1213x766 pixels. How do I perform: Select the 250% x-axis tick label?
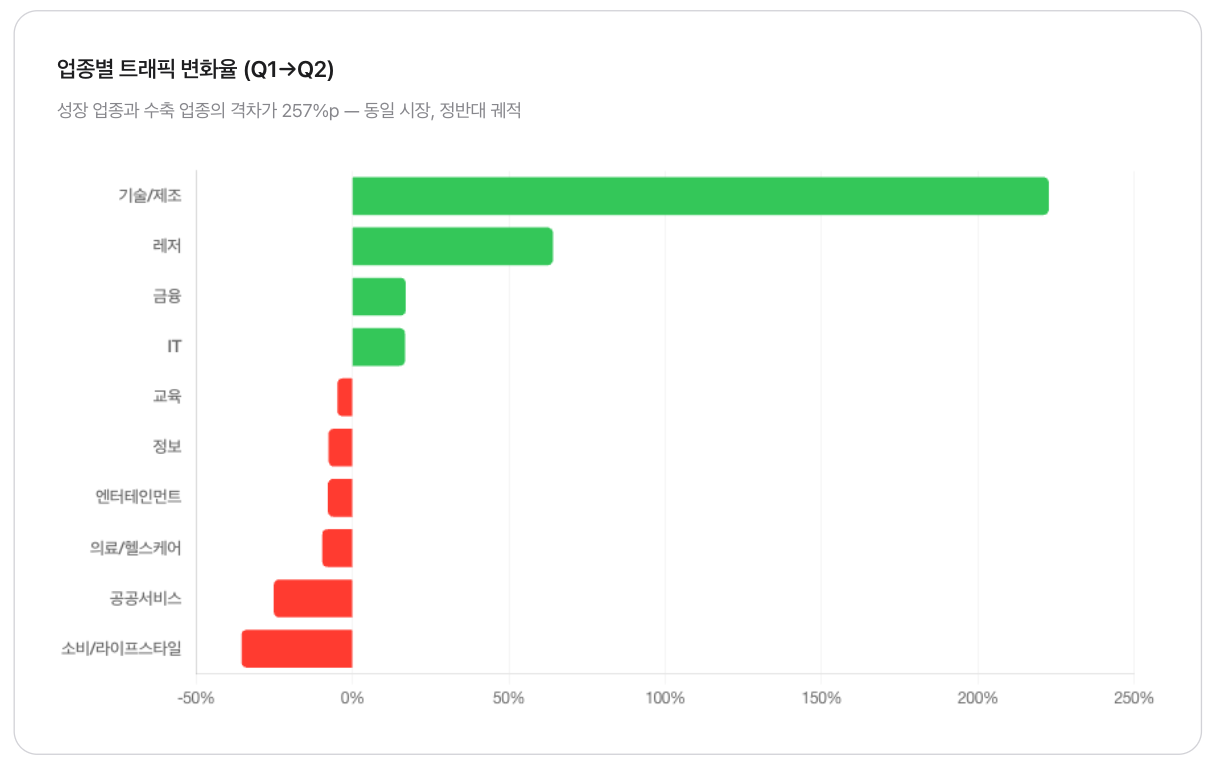(x=1133, y=697)
